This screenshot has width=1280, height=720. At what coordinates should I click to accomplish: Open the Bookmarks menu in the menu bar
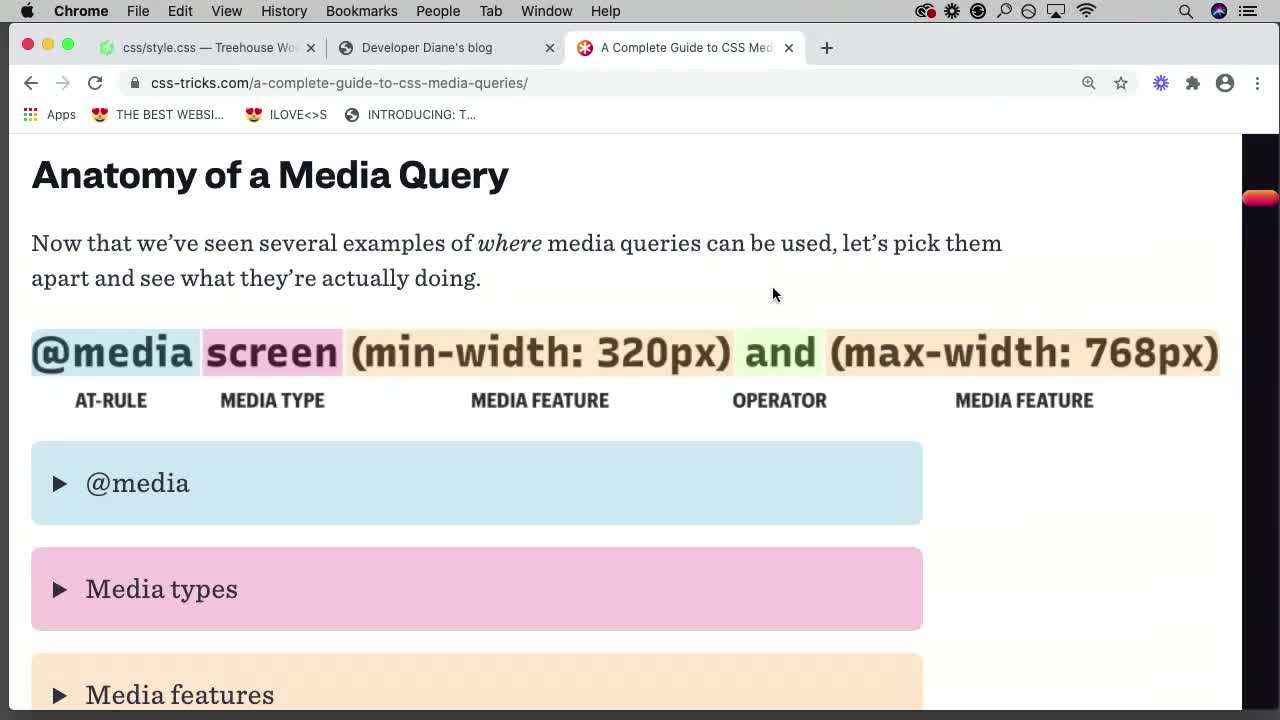(361, 11)
